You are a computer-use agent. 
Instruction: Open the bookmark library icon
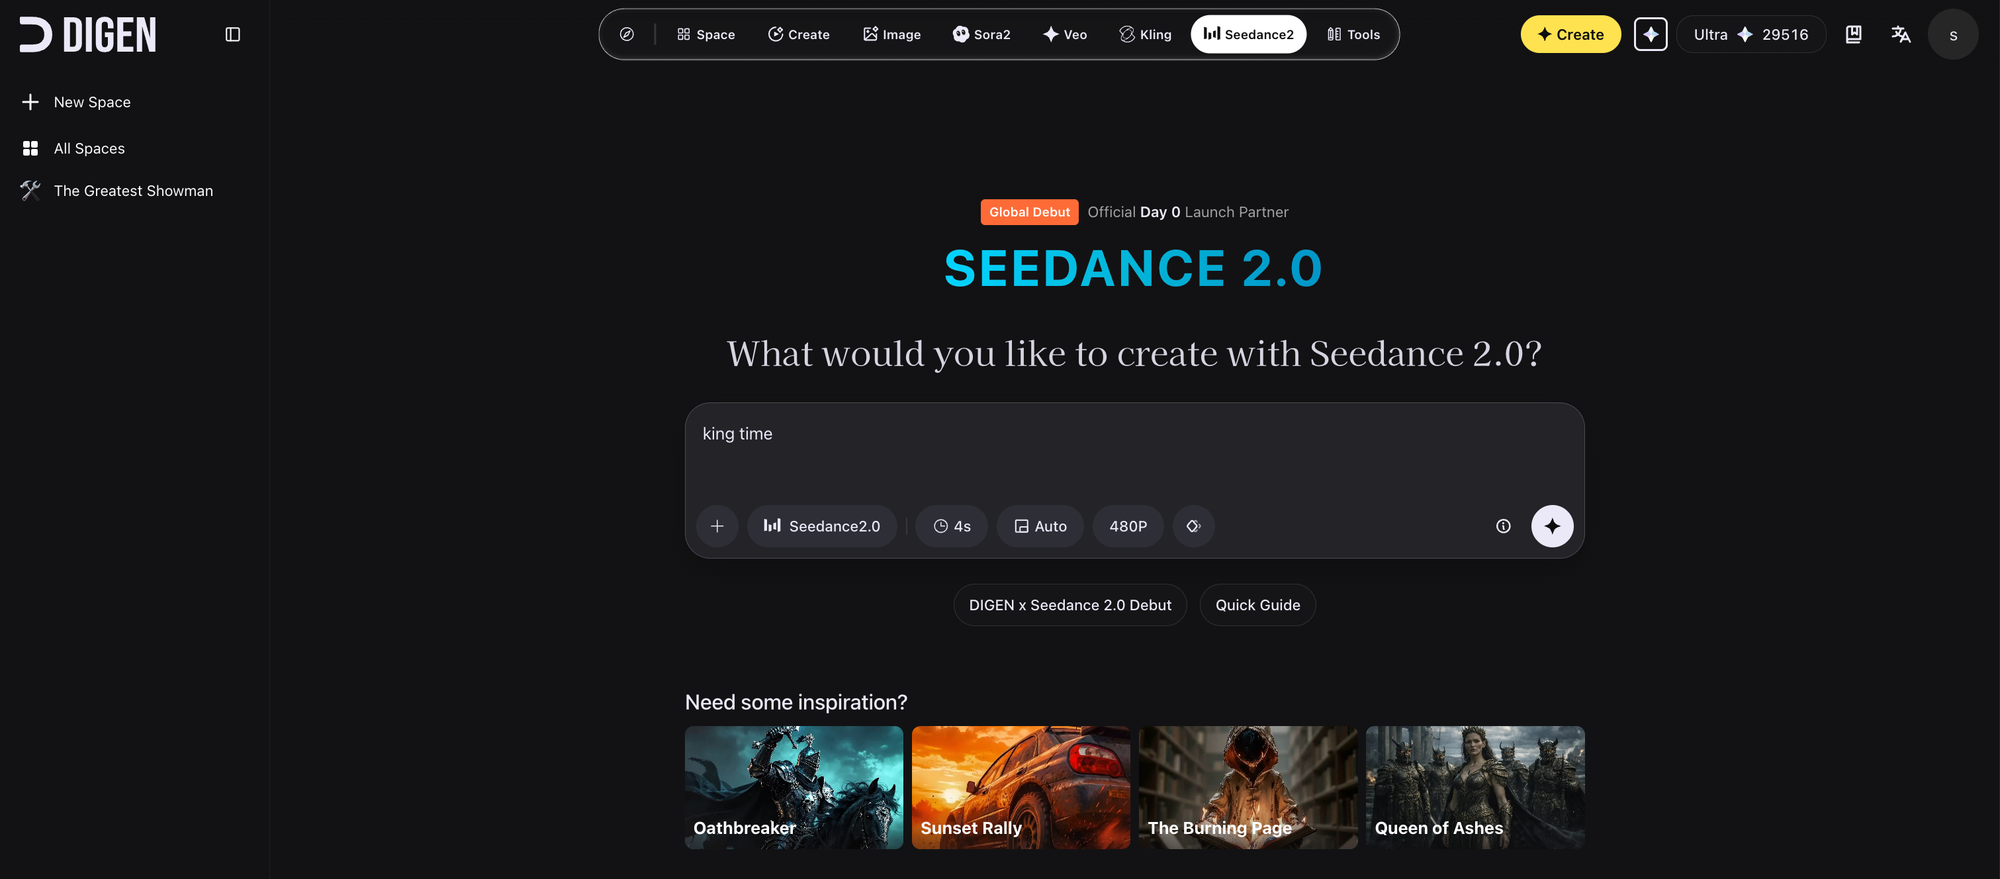1853,35
